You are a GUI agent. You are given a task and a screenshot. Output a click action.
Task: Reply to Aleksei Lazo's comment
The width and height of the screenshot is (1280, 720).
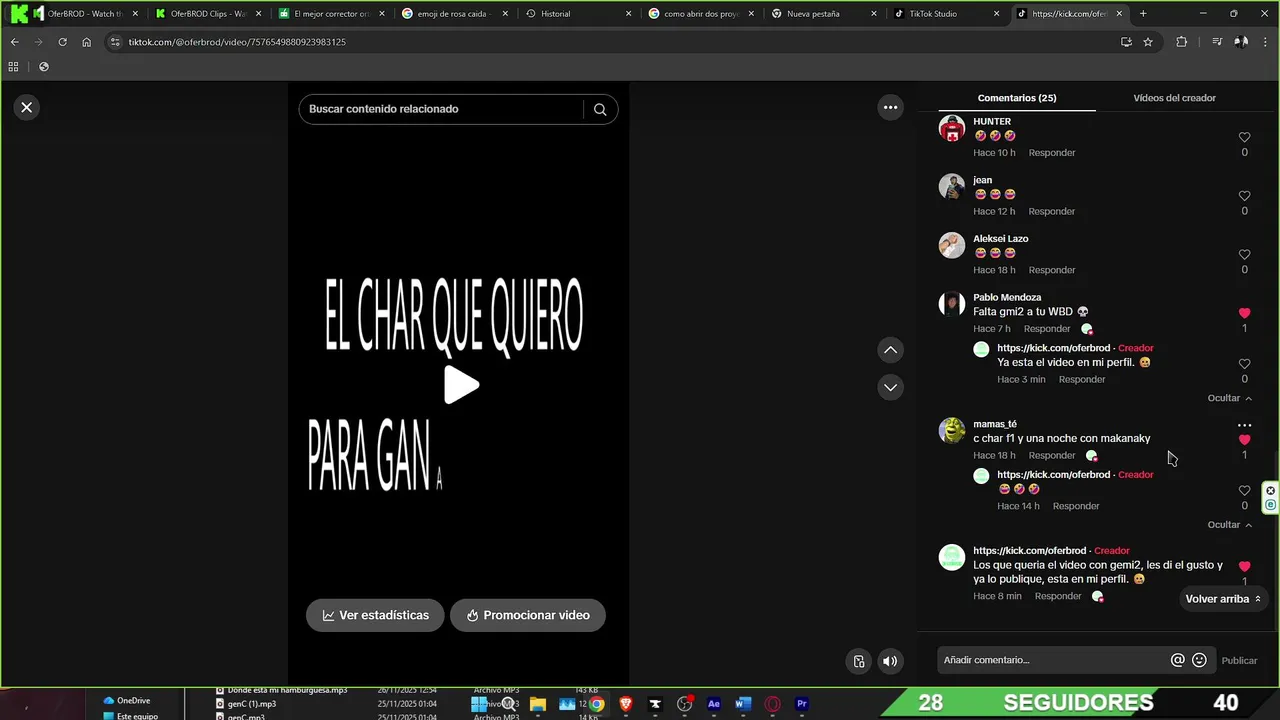tap(1052, 270)
